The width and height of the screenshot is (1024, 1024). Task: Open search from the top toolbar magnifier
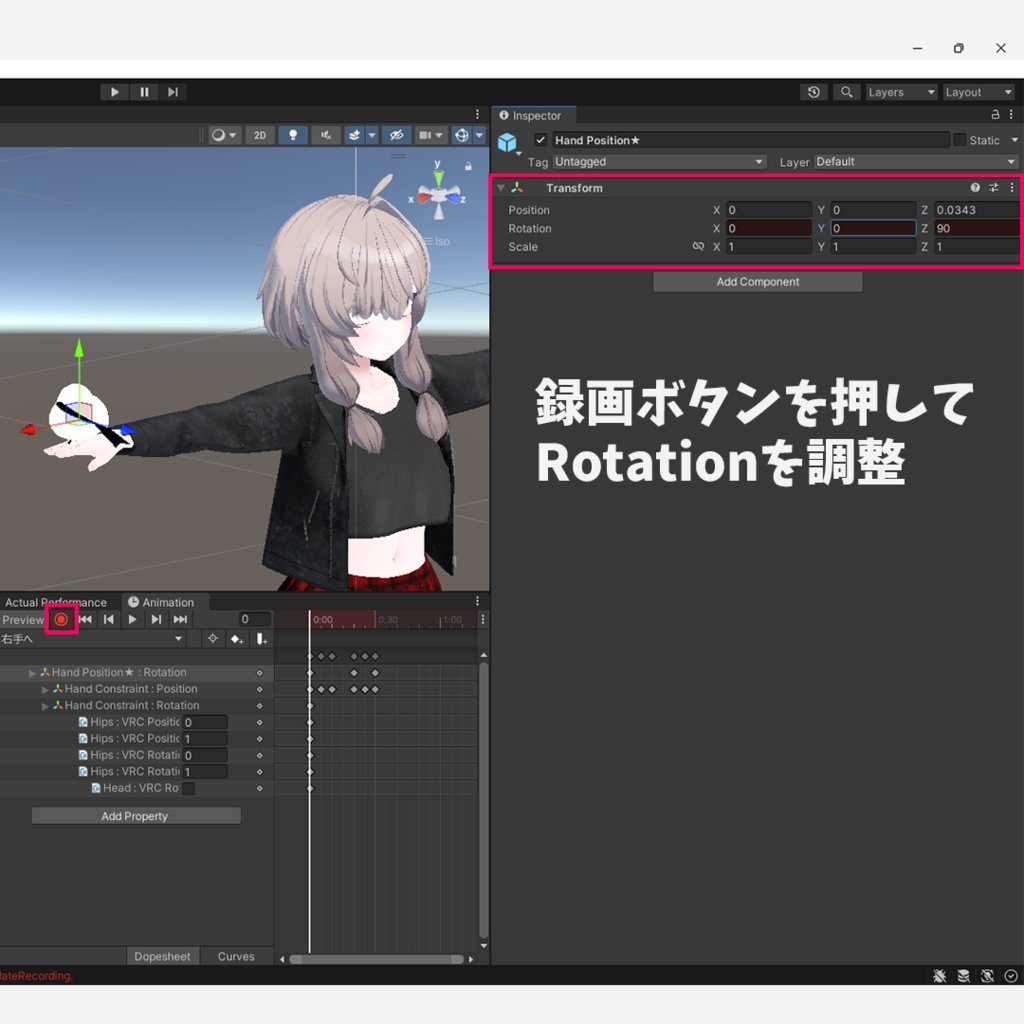(846, 91)
